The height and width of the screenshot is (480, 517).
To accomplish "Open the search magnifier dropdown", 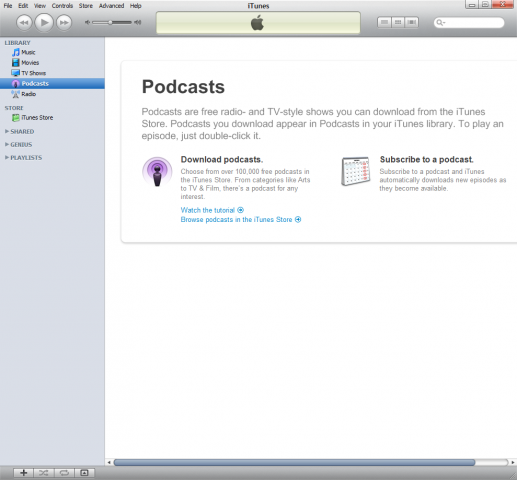I will tap(441, 23).
